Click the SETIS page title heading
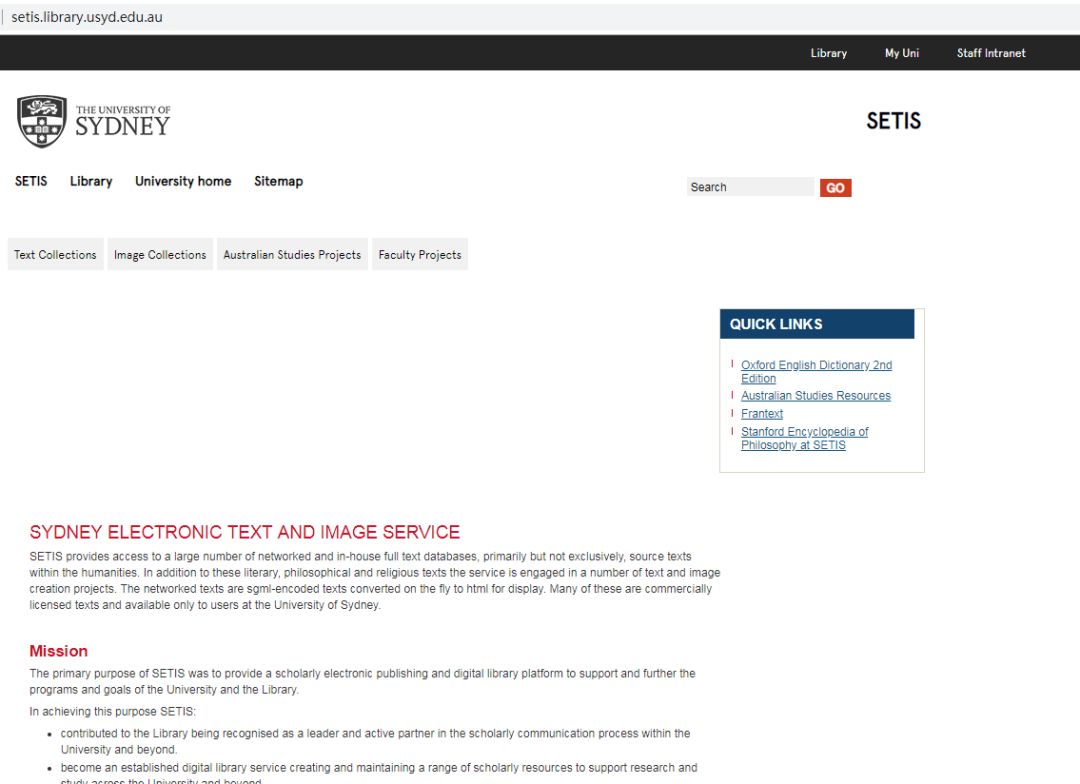 (893, 121)
